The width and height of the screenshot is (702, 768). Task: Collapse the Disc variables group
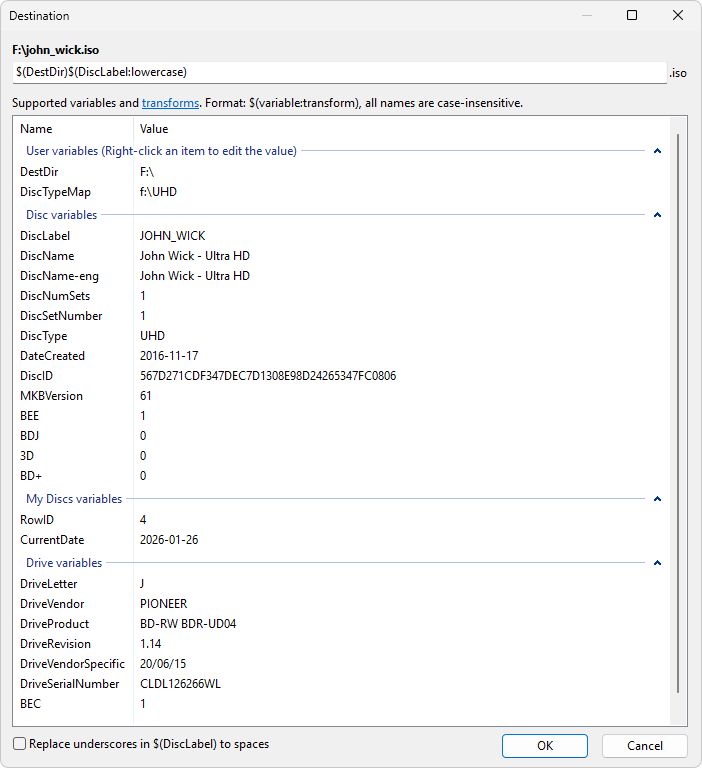pos(657,215)
